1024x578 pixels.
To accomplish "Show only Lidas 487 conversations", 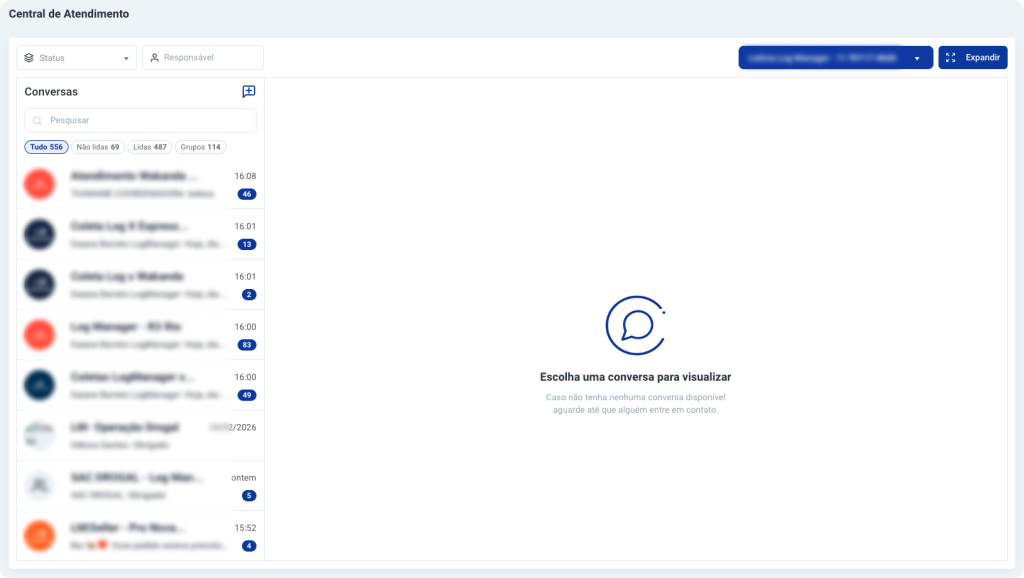I will 150,147.
